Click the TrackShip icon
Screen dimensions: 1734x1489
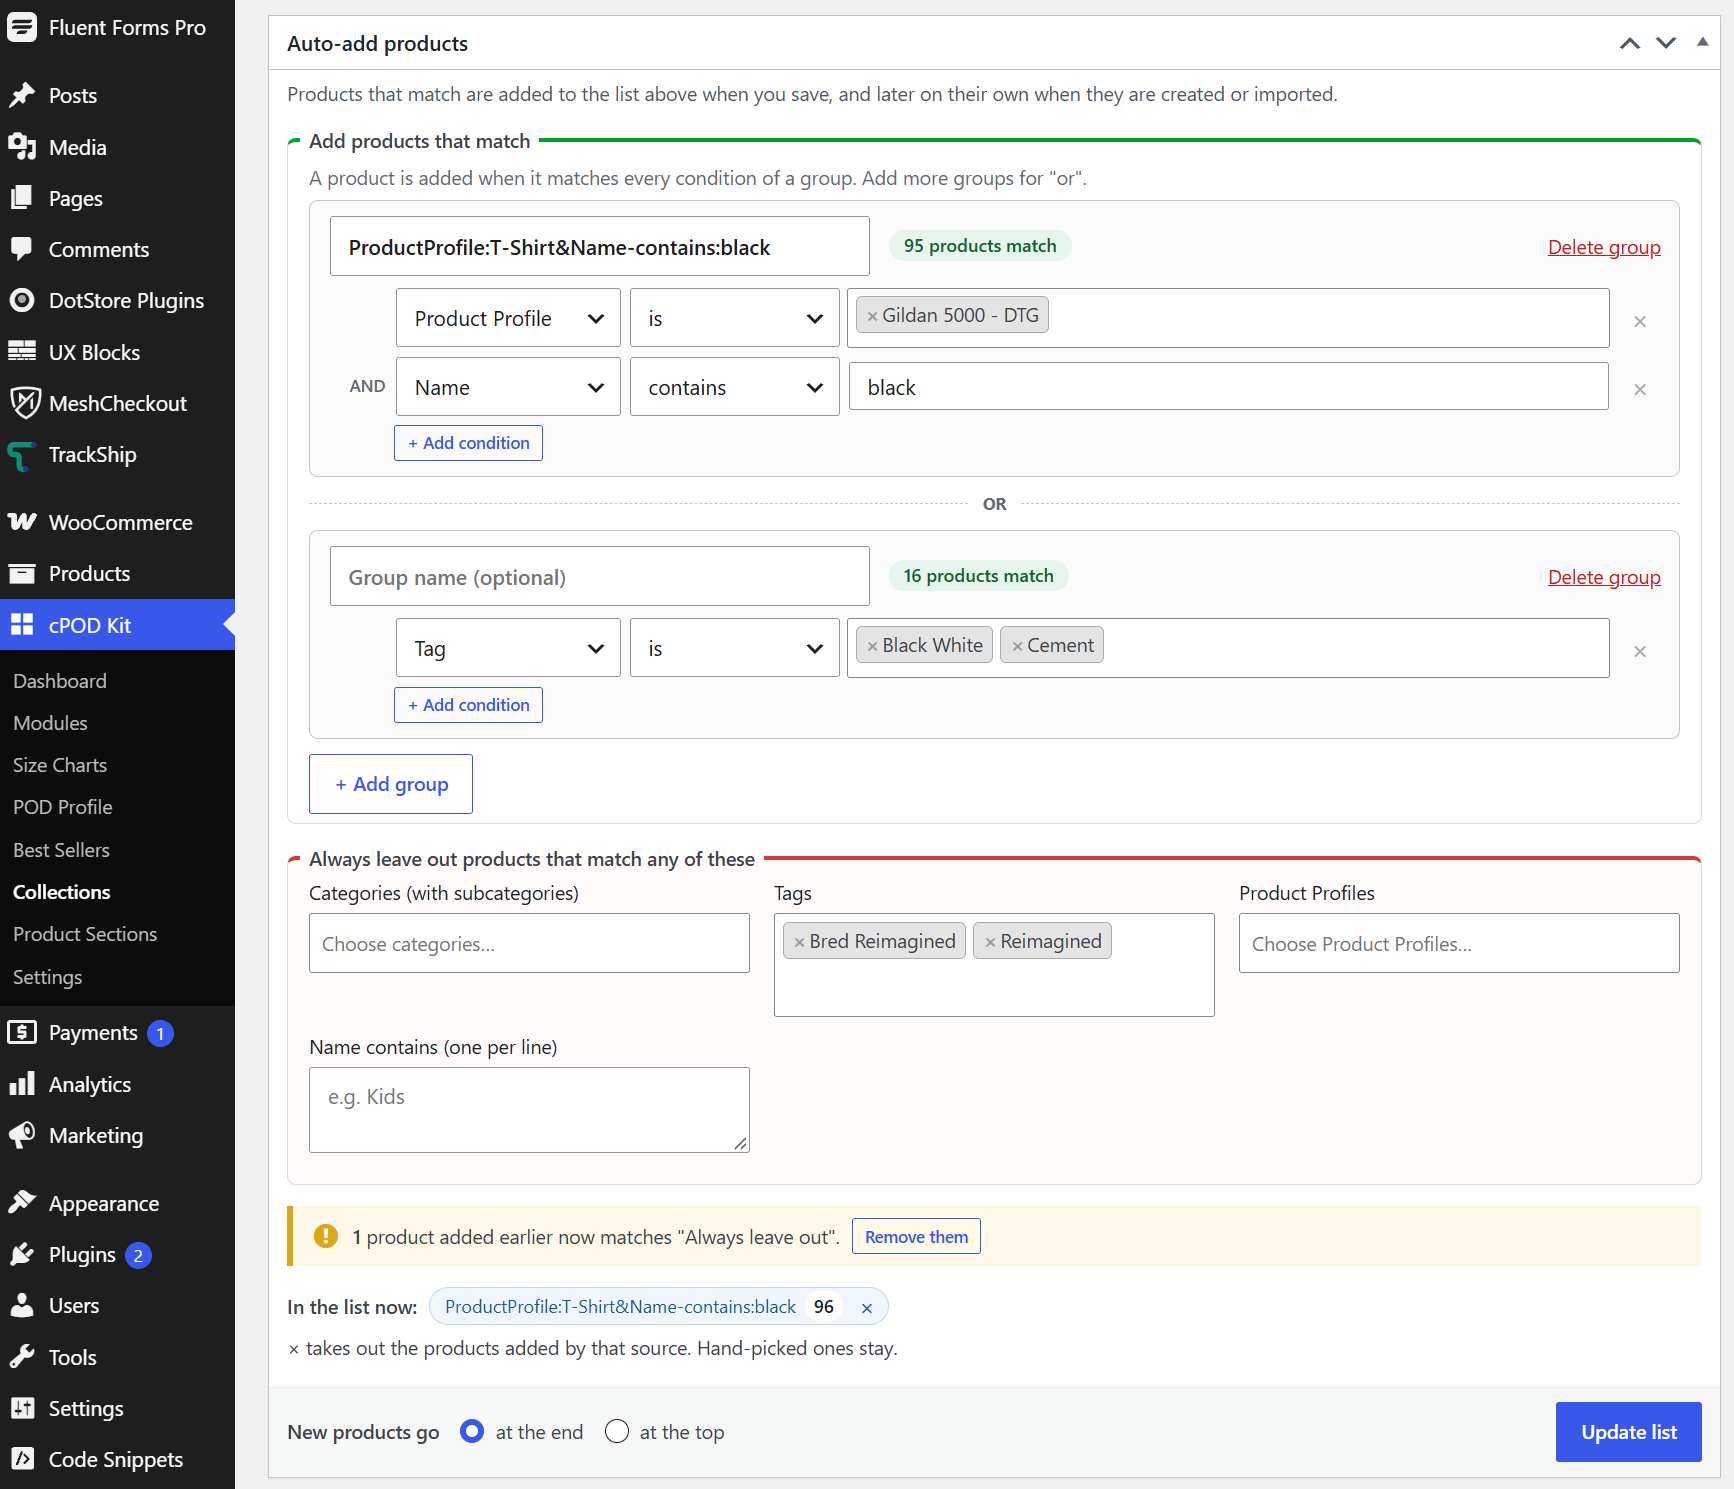coord(22,454)
